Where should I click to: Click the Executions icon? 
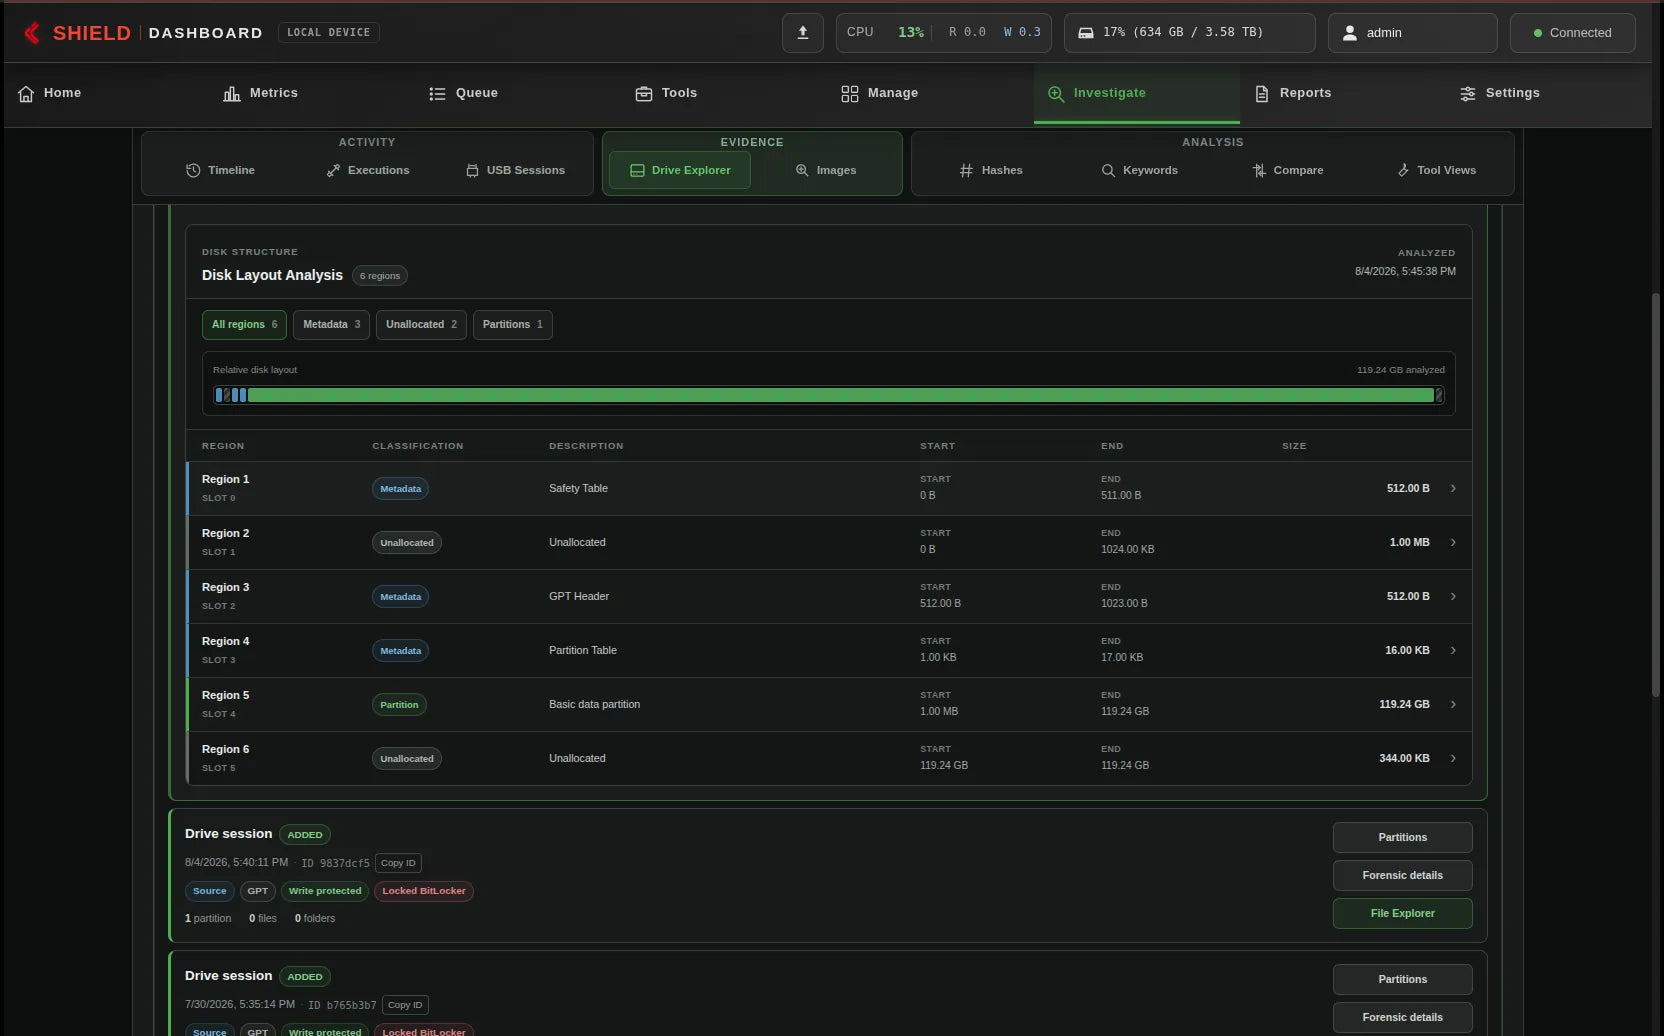(333, 171)
